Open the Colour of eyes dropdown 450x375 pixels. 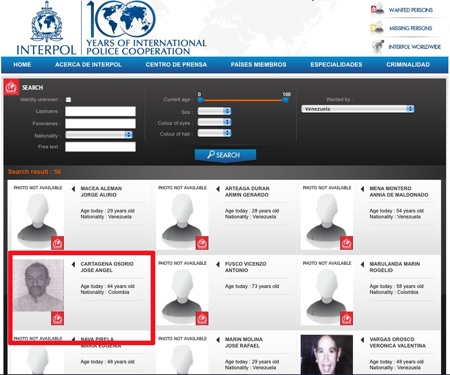coord(214,122)
